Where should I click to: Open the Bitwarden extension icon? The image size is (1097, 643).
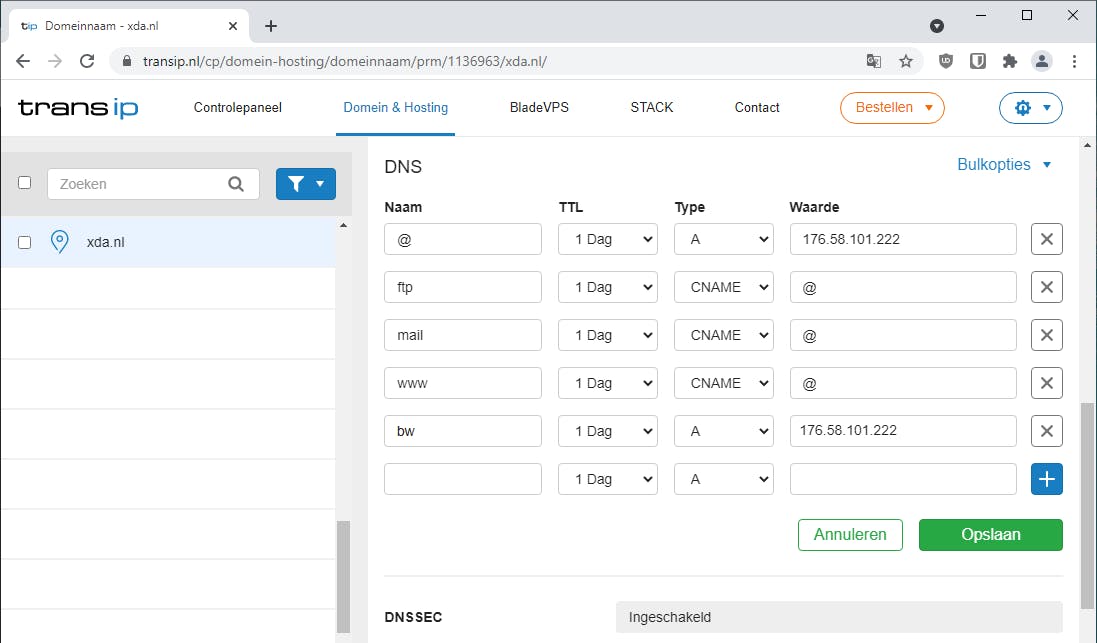[978, 61]
